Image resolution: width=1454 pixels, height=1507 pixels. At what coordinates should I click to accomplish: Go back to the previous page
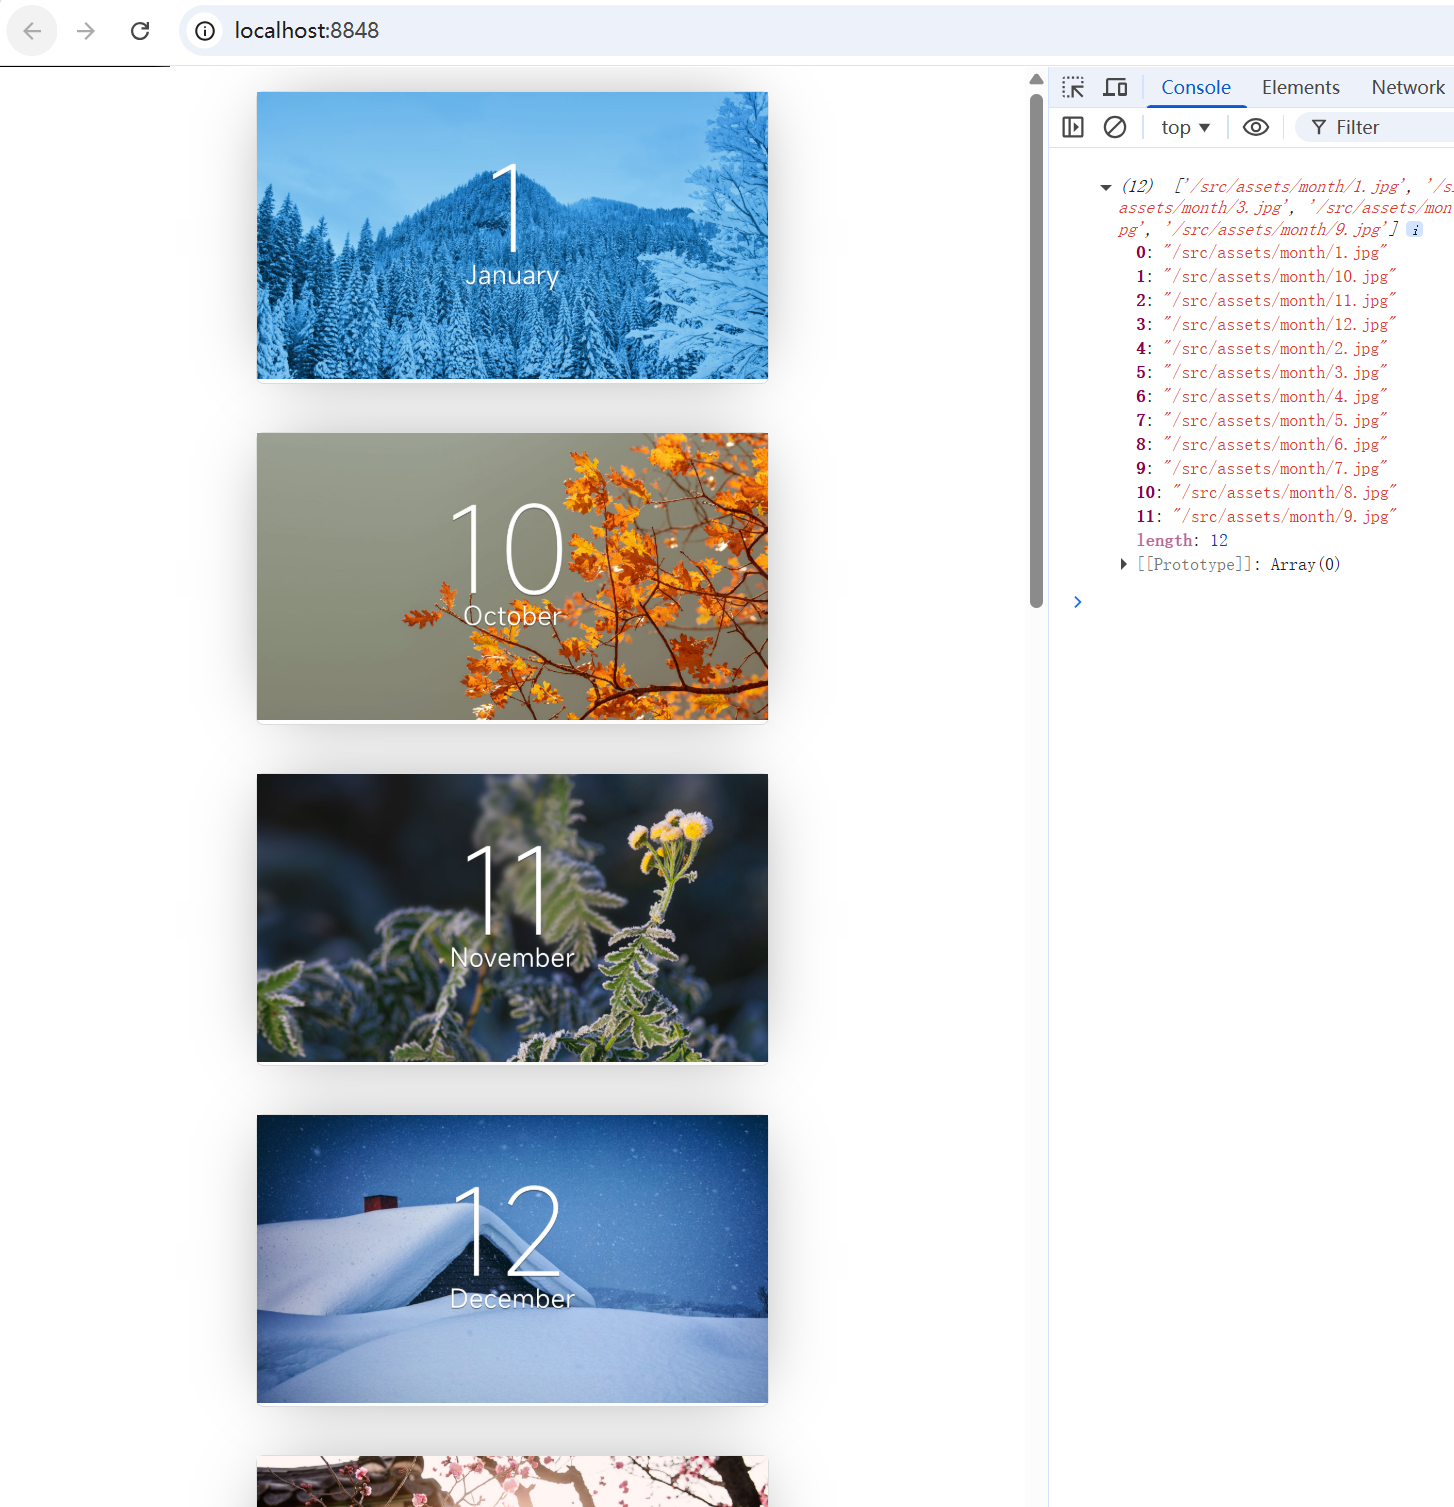(32, 31)
